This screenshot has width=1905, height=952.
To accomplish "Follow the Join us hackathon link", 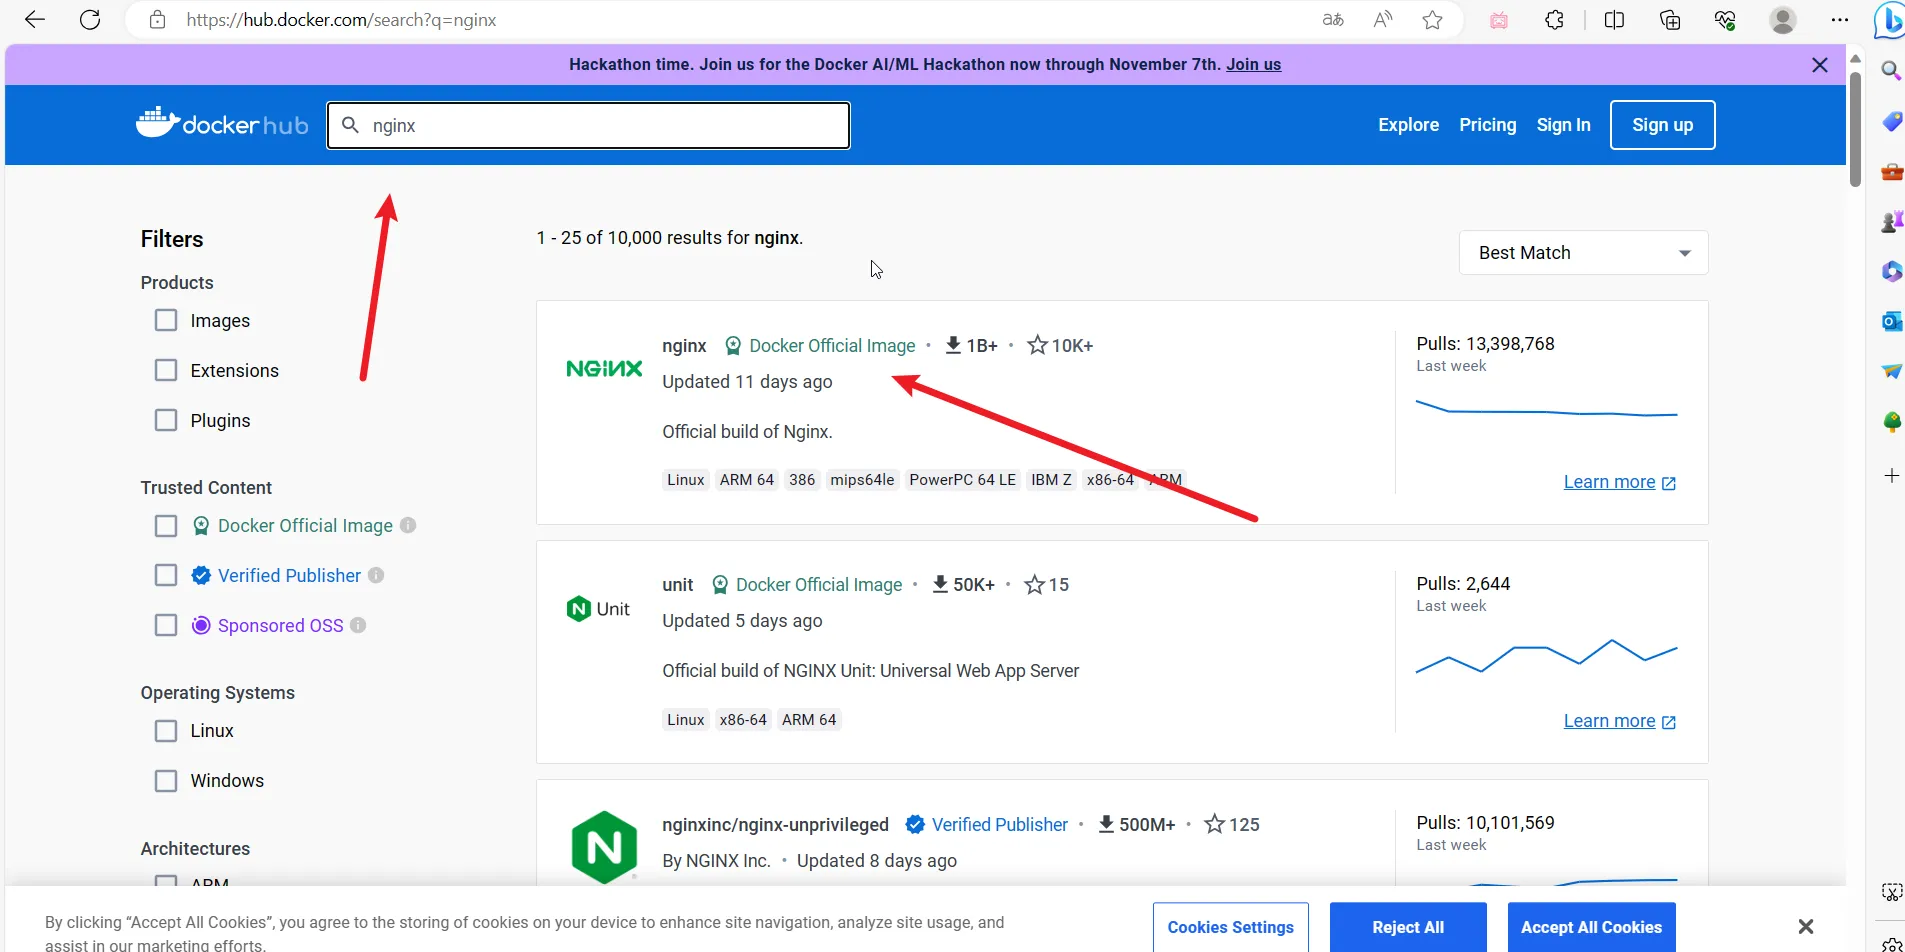I will 1253,64.
